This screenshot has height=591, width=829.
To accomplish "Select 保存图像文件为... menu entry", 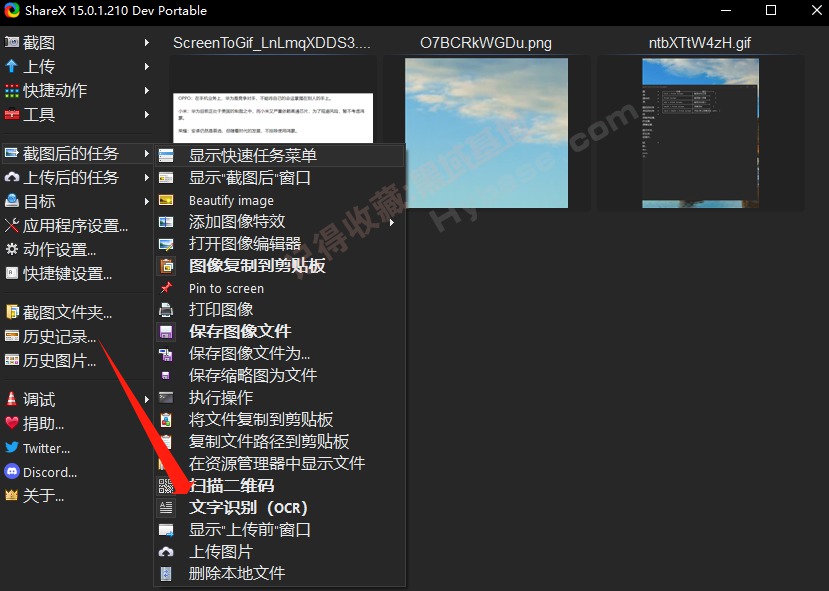I will coord(280,353).
